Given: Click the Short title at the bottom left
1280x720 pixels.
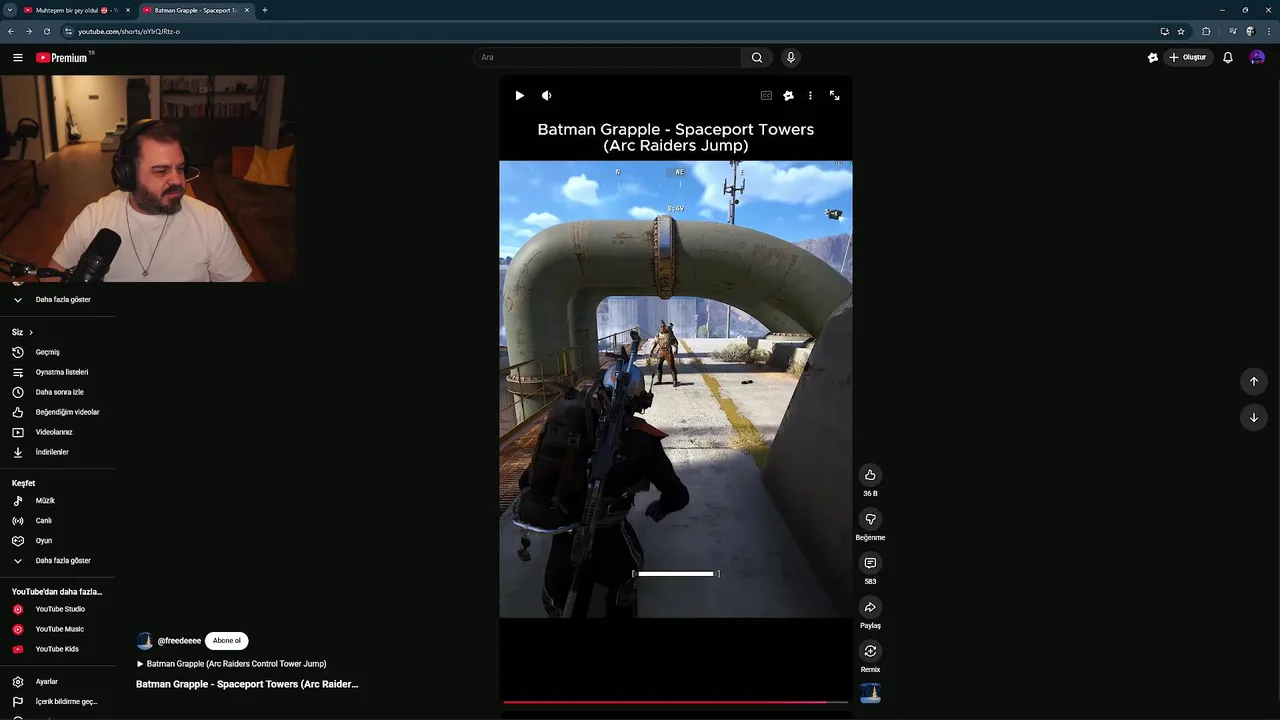Looking at the screenshot, I should click(x=247, y=684).
